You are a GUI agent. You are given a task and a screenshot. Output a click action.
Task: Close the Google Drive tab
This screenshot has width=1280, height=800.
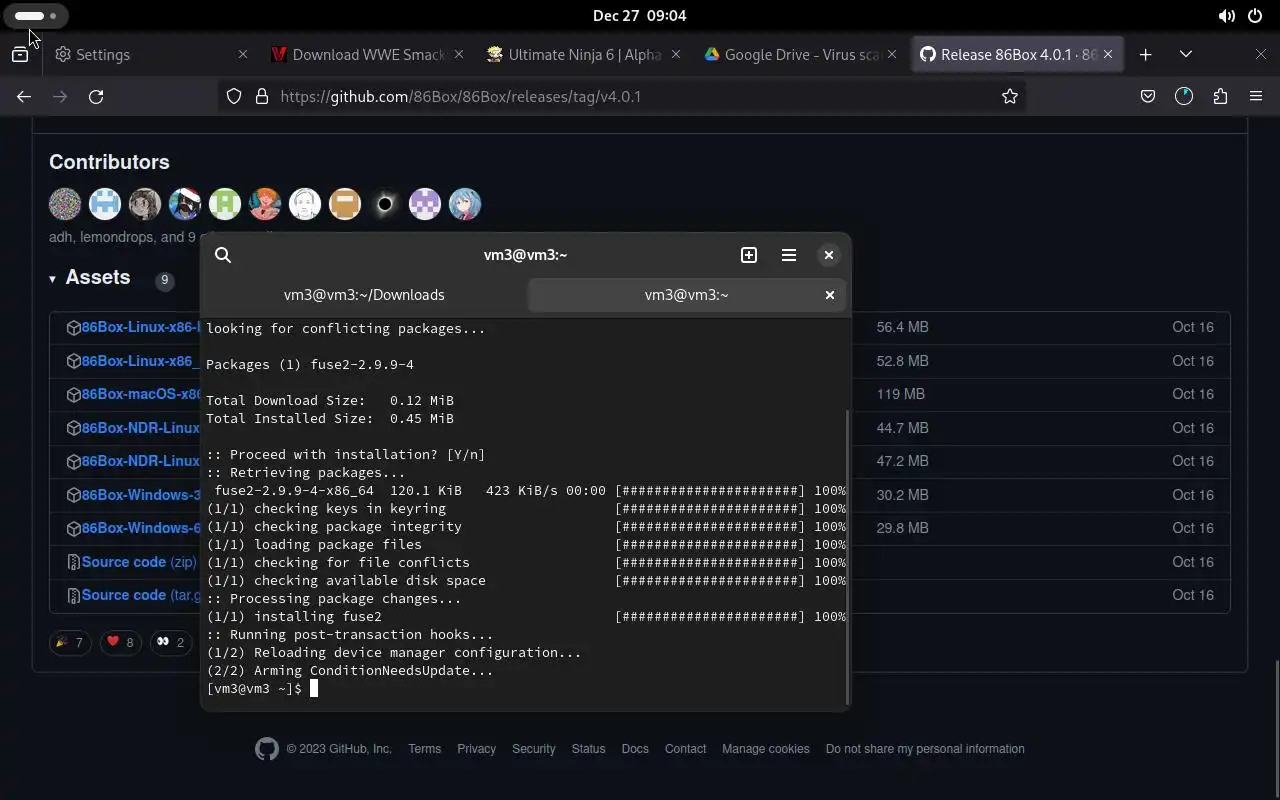[x=891, y=55]
